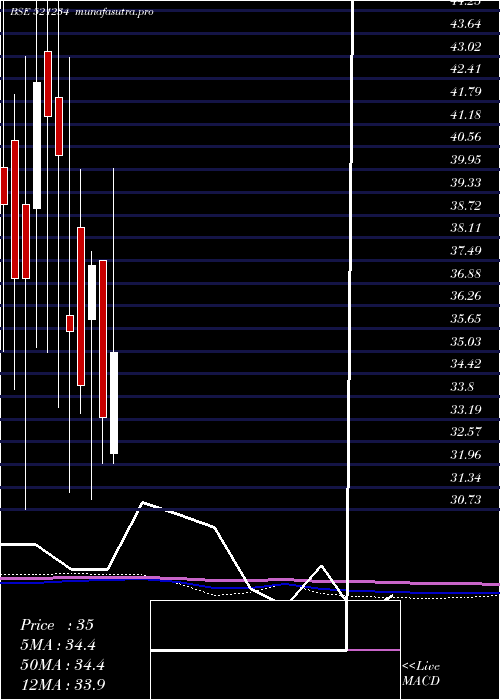
Task: Click the 32.57 price axis label
Action: tap(466, 432)
